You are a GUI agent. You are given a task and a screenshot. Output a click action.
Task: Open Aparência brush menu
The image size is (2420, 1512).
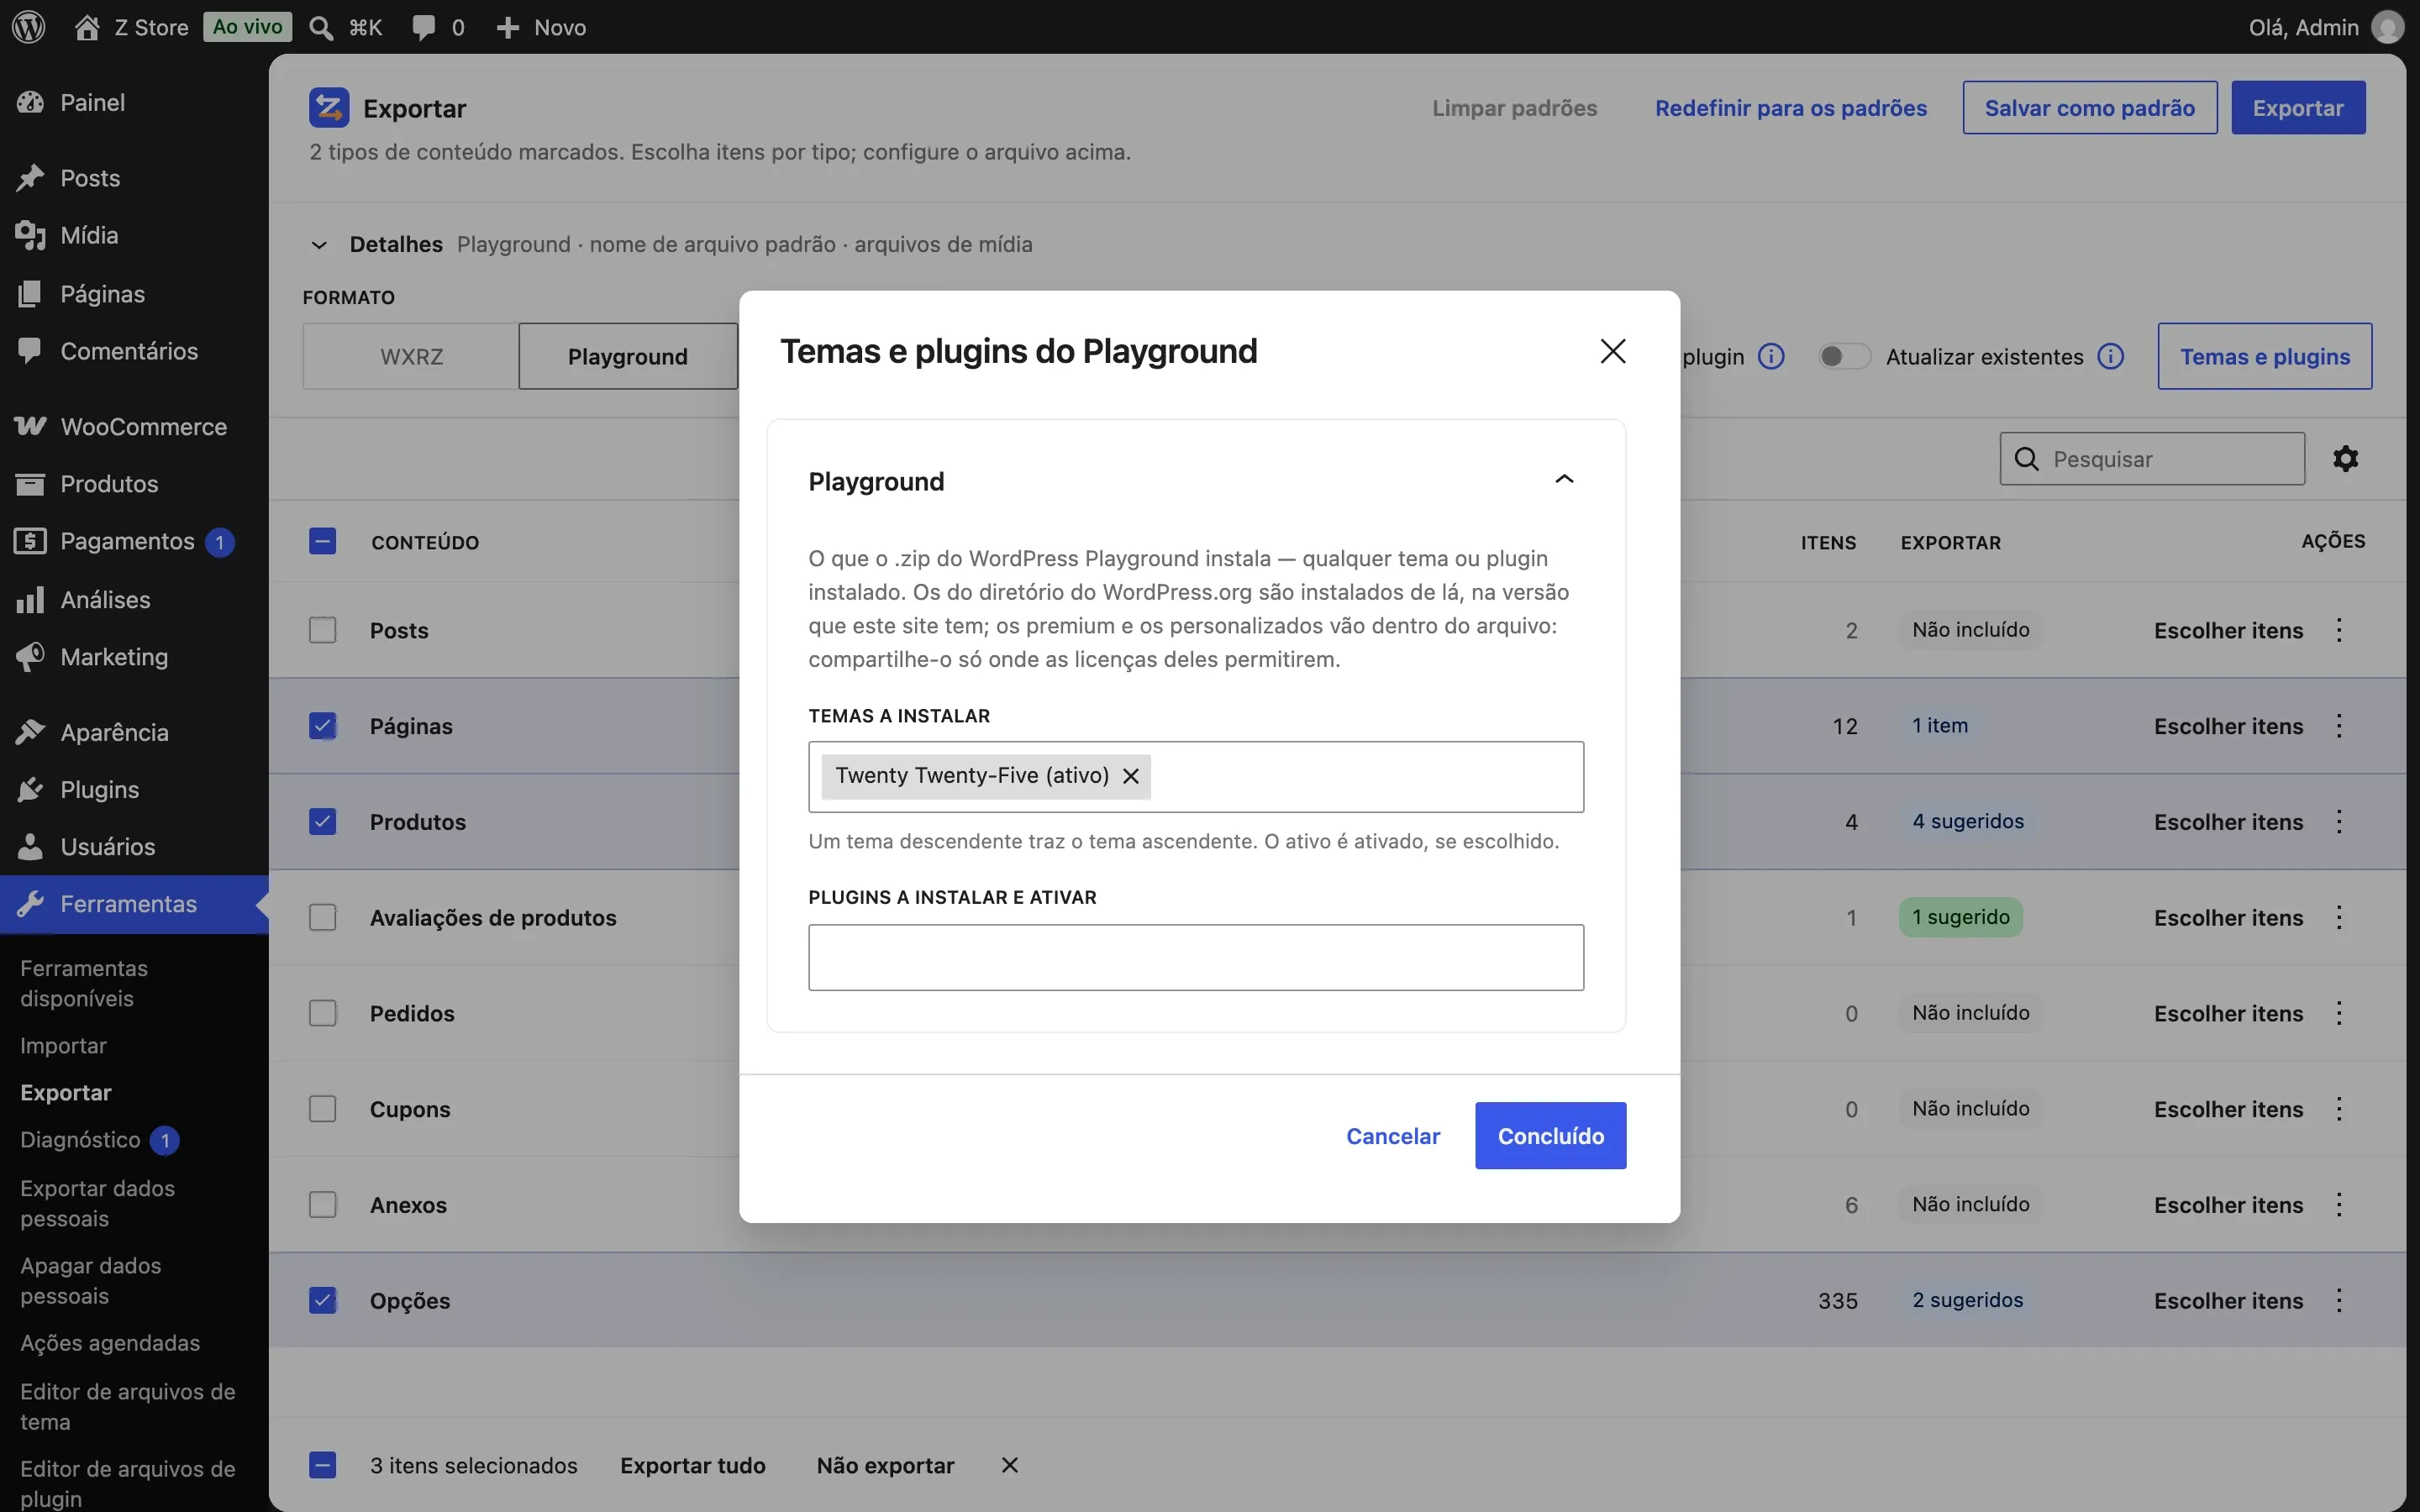point(134,732)
